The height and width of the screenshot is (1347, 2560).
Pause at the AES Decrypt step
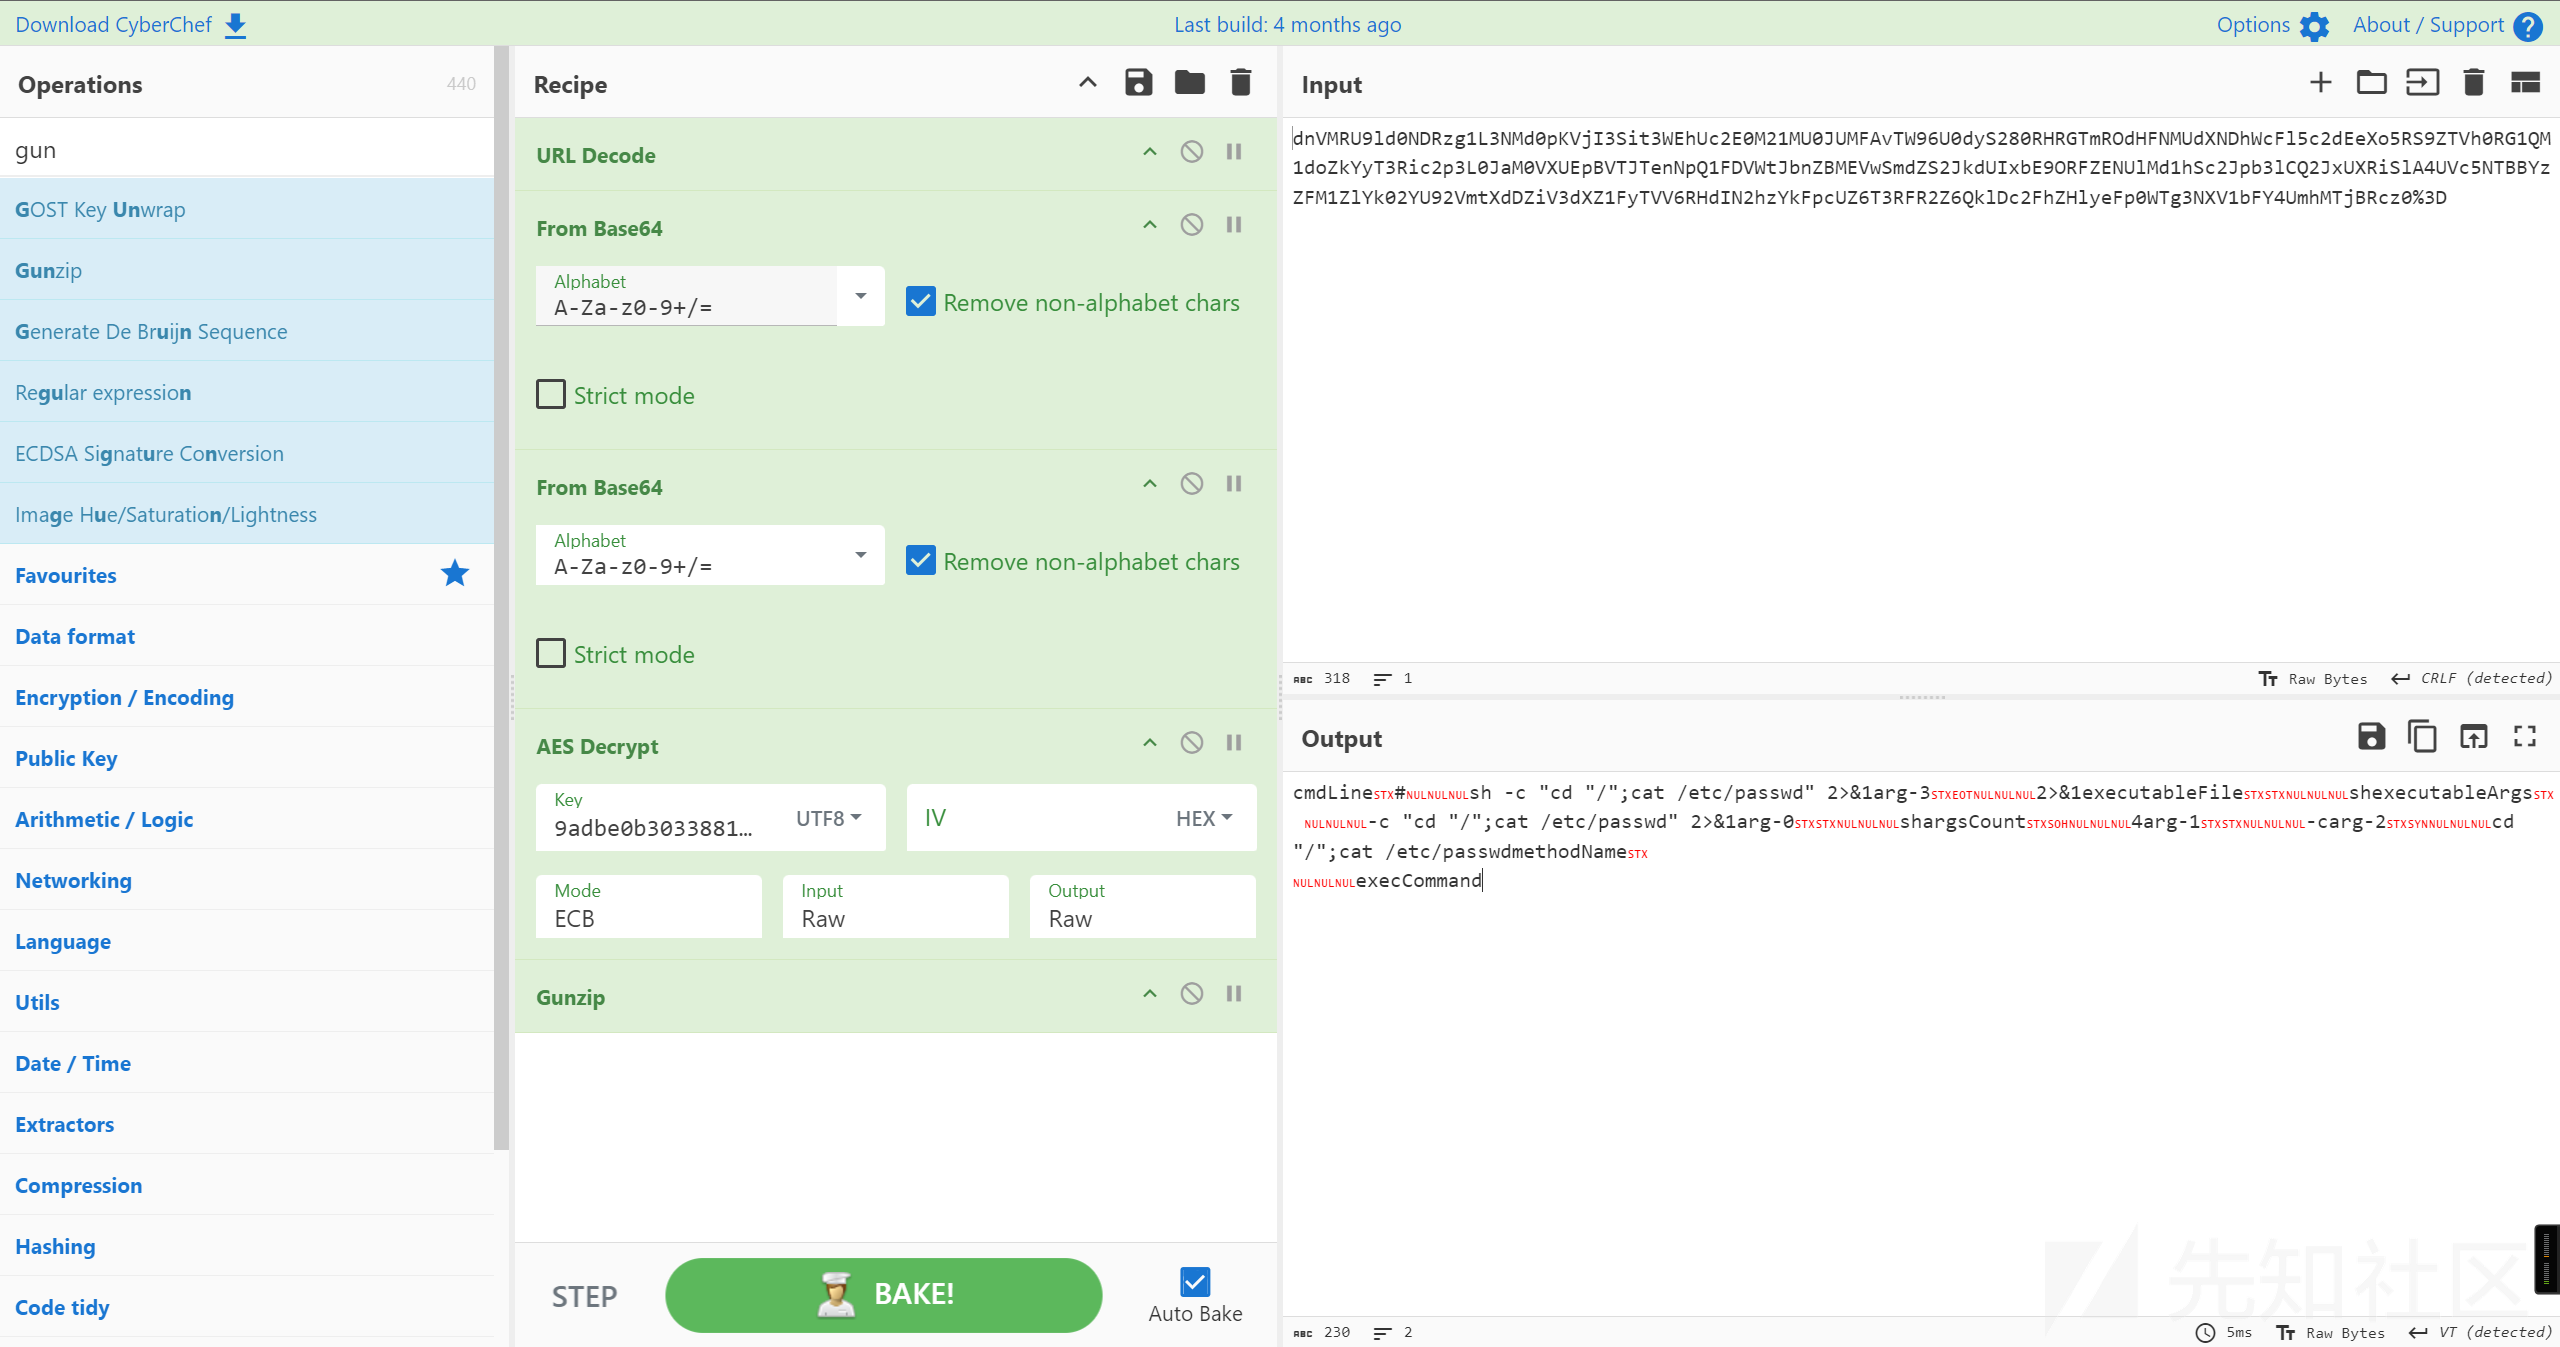point(1234,743)
